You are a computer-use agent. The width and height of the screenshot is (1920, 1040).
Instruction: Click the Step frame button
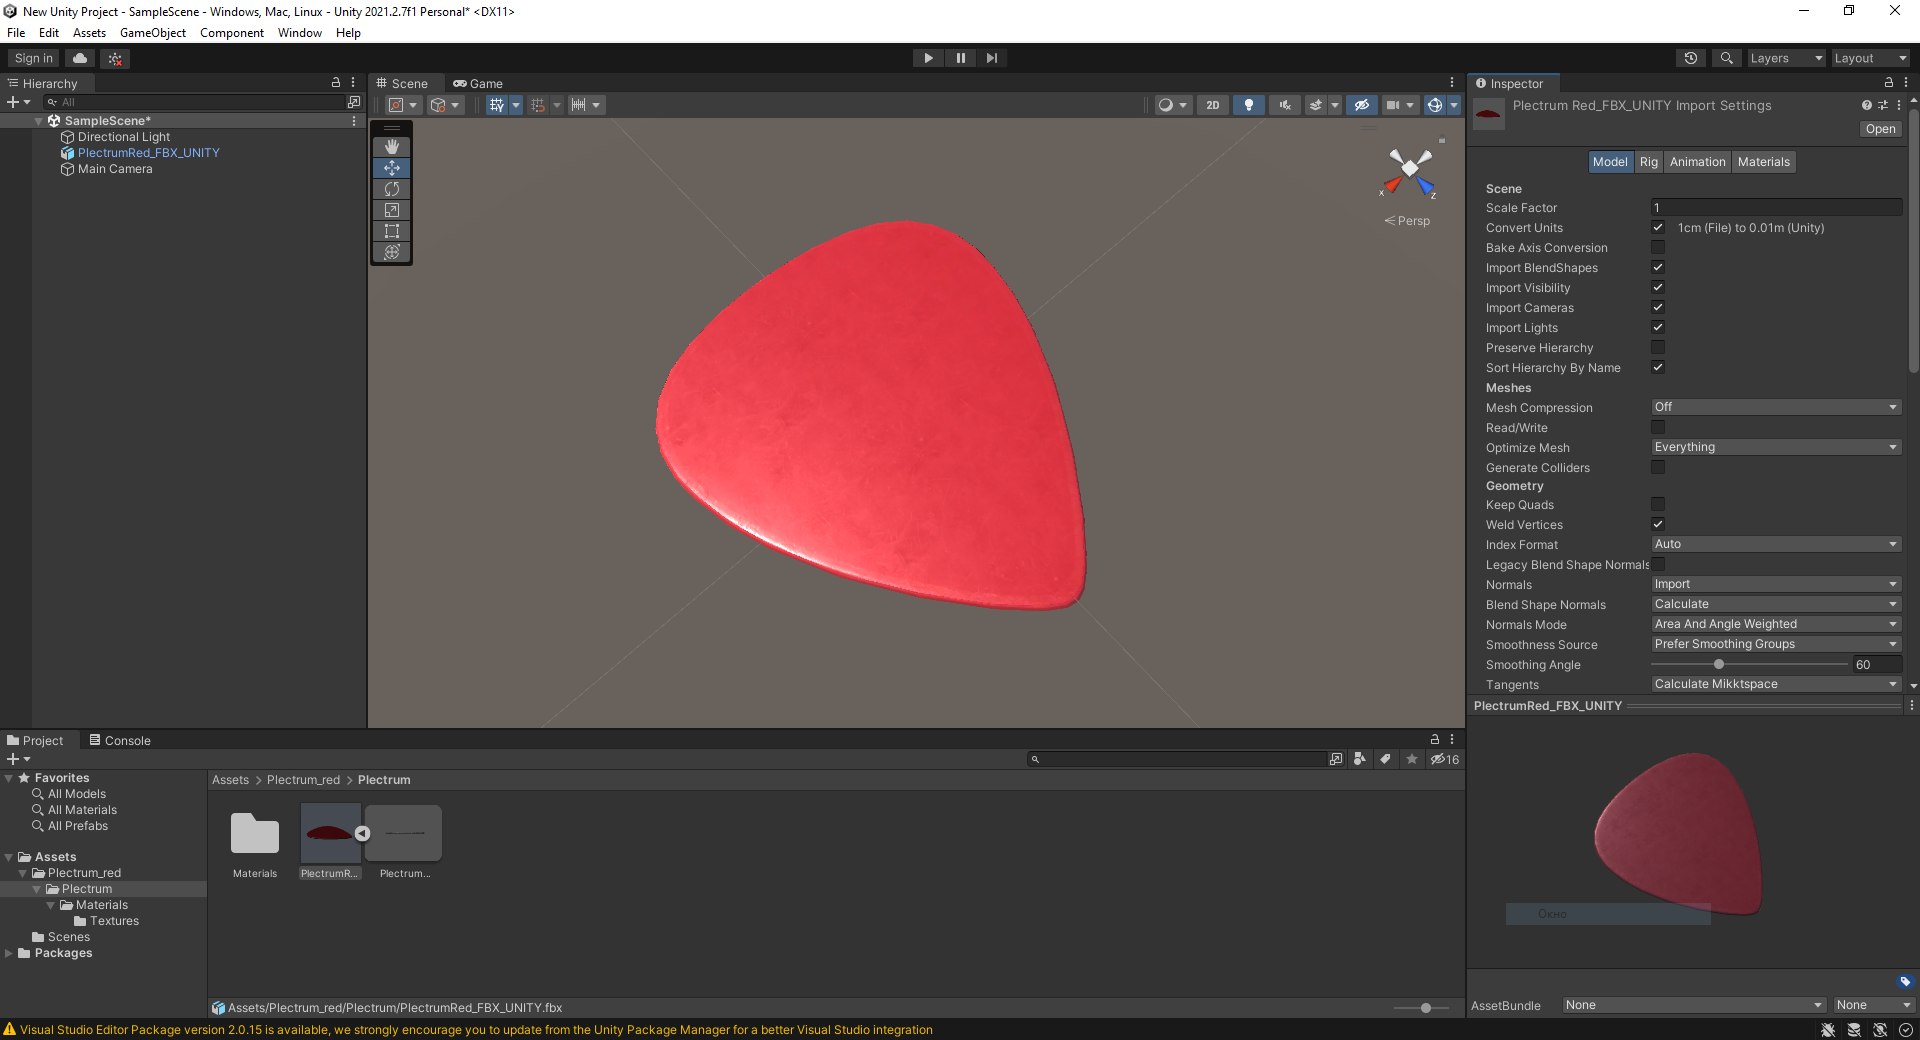(x=992, y=58)
